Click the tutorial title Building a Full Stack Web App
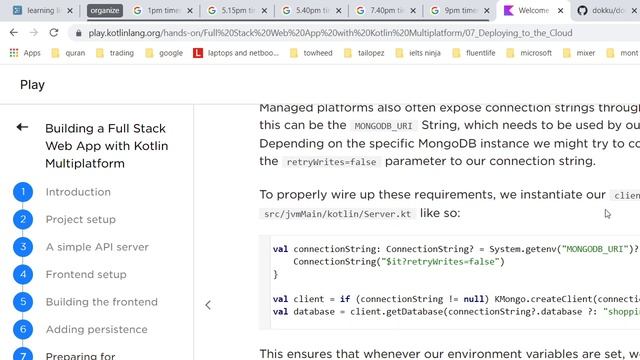 107,146
